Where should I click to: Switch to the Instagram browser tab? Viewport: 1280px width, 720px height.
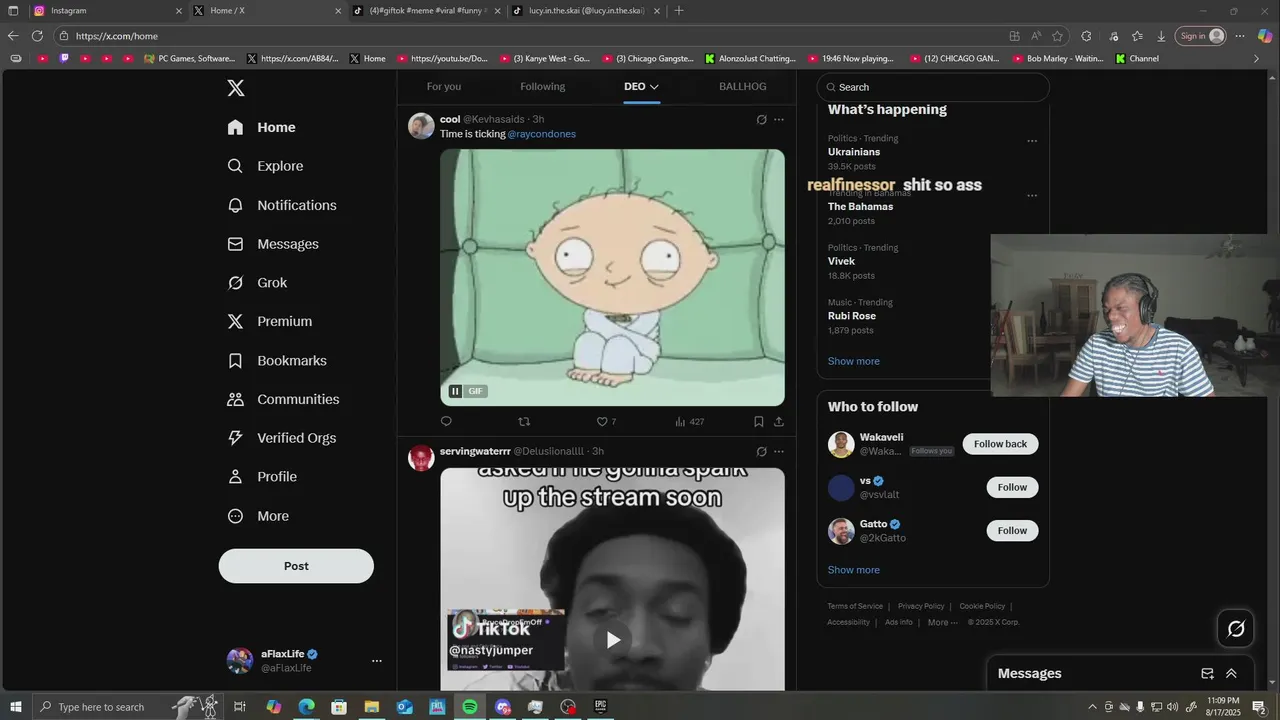tap(108, 10)
